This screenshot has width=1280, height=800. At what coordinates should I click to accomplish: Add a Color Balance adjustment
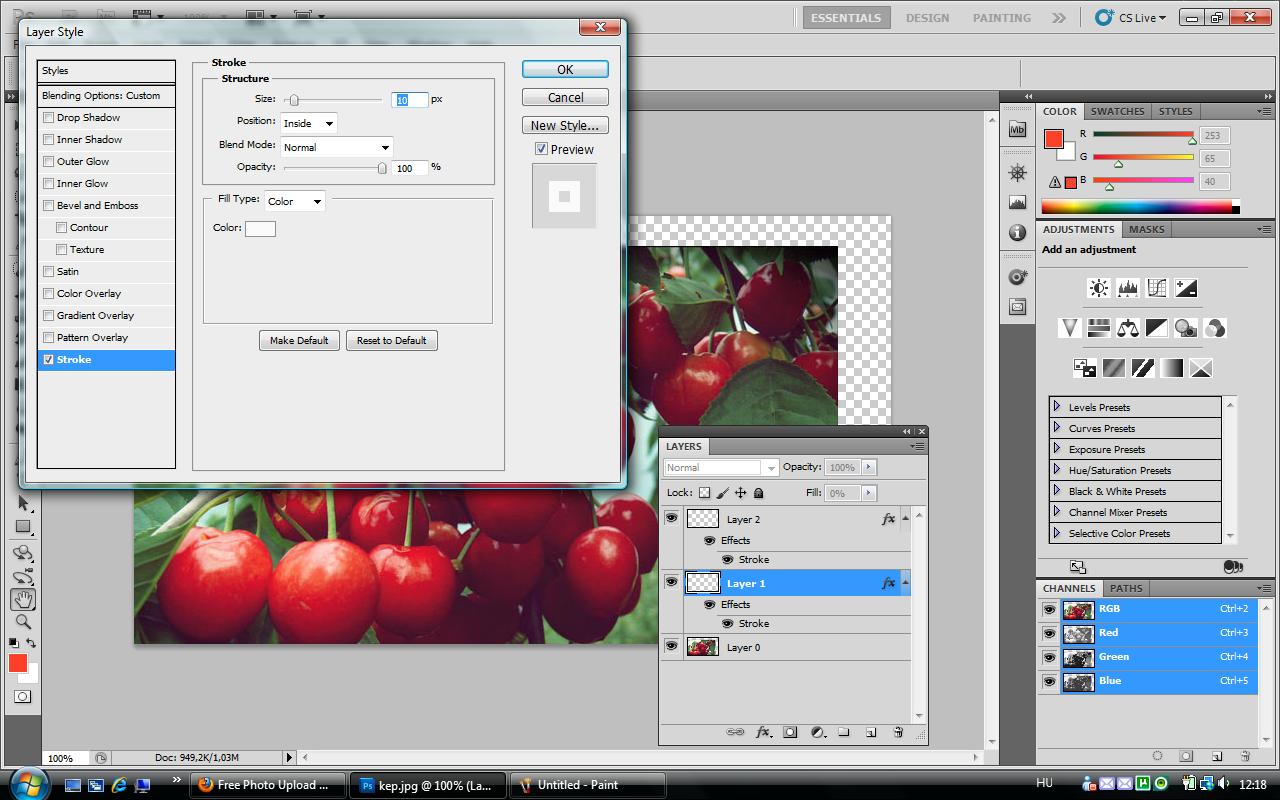[1128, 328]
